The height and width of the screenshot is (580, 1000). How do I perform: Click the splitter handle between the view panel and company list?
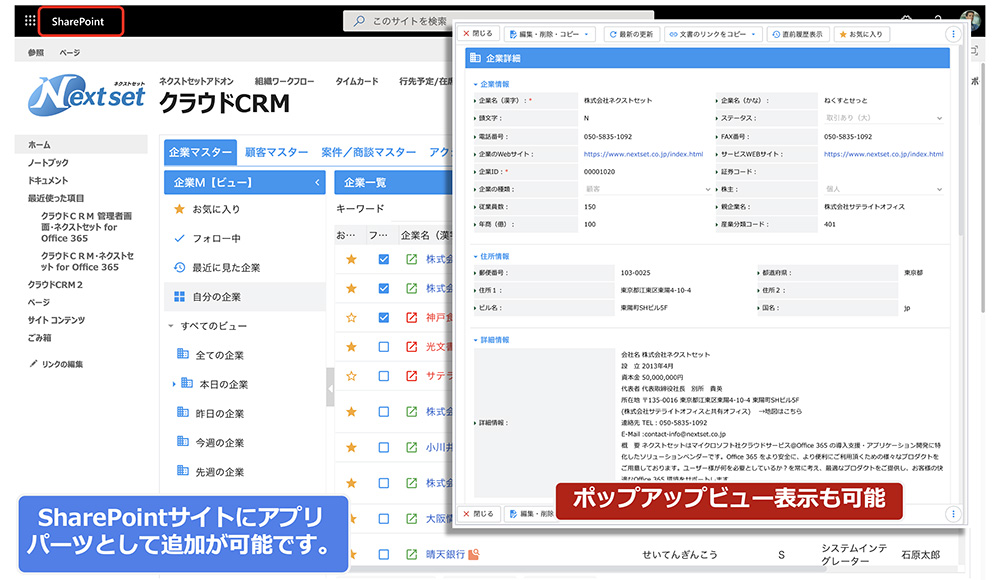pos(330,387)
